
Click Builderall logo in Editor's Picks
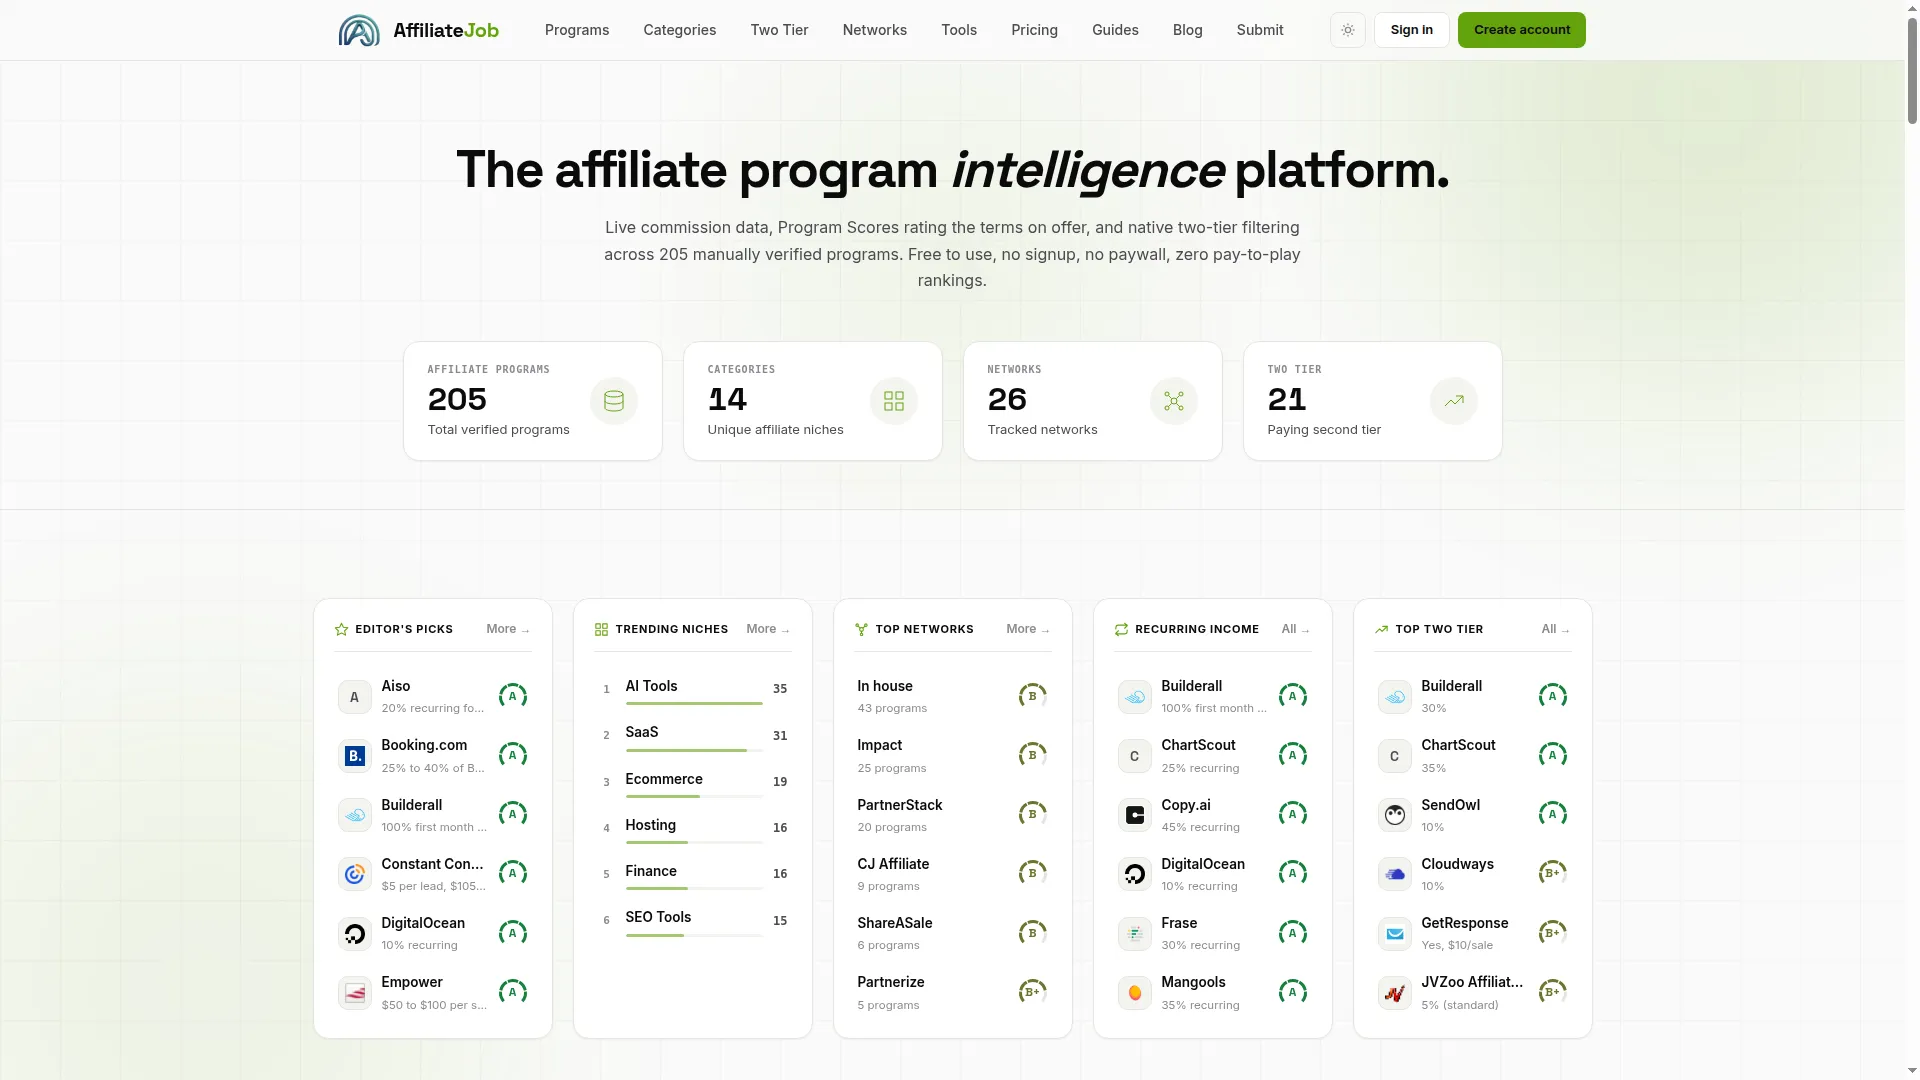tap(354, 815)
